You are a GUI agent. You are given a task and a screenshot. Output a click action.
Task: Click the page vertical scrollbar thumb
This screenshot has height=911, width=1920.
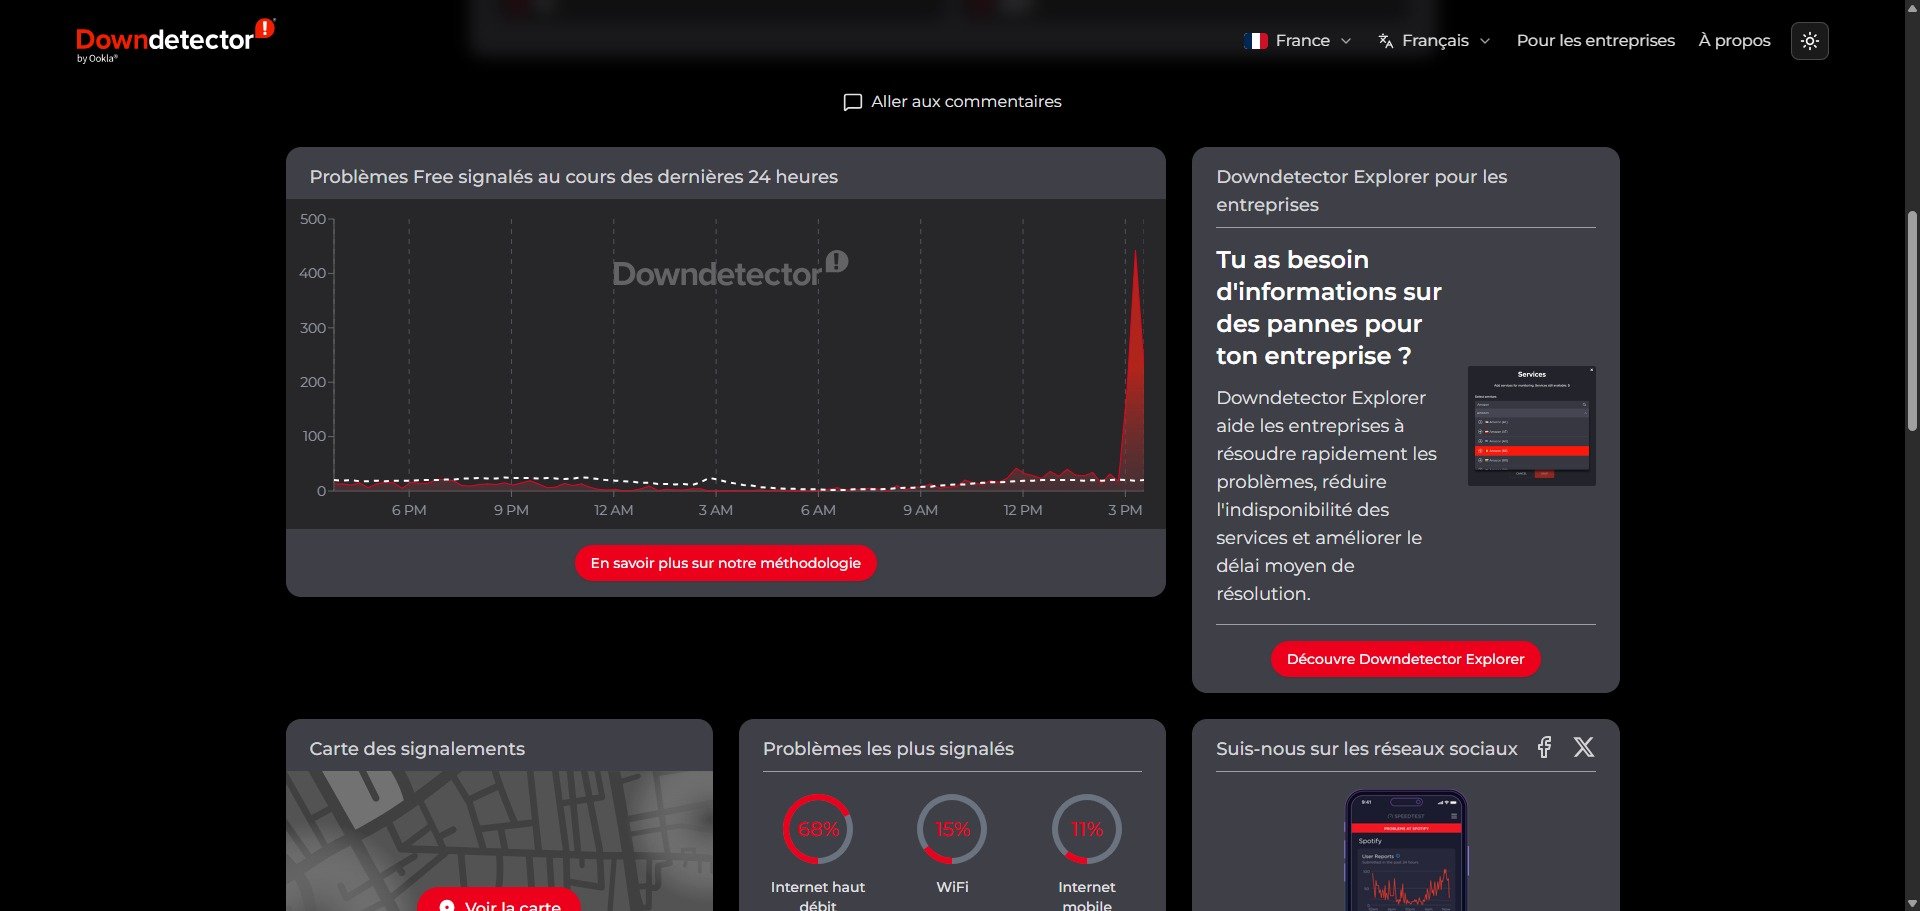1912,320
